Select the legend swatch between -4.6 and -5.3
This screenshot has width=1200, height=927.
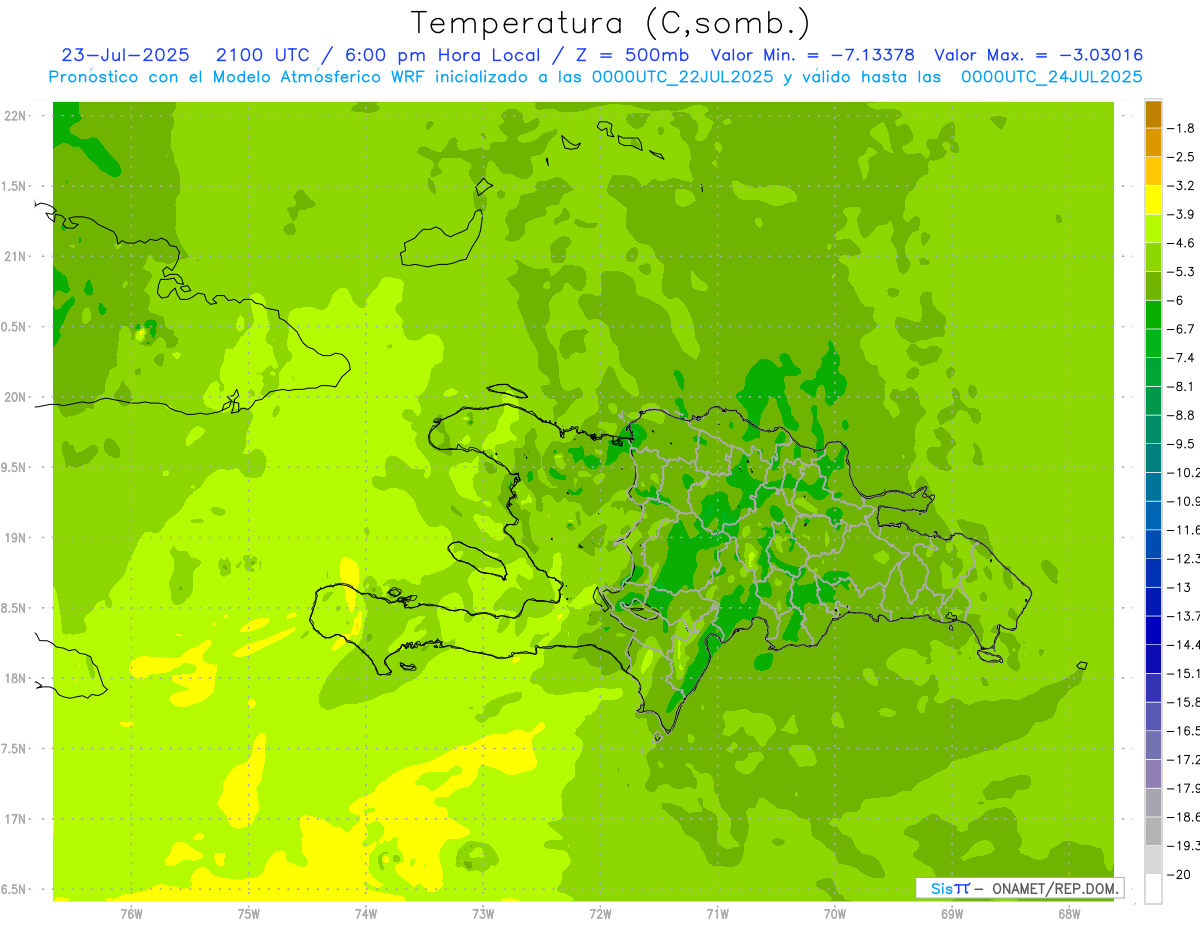click(1153, 257)
